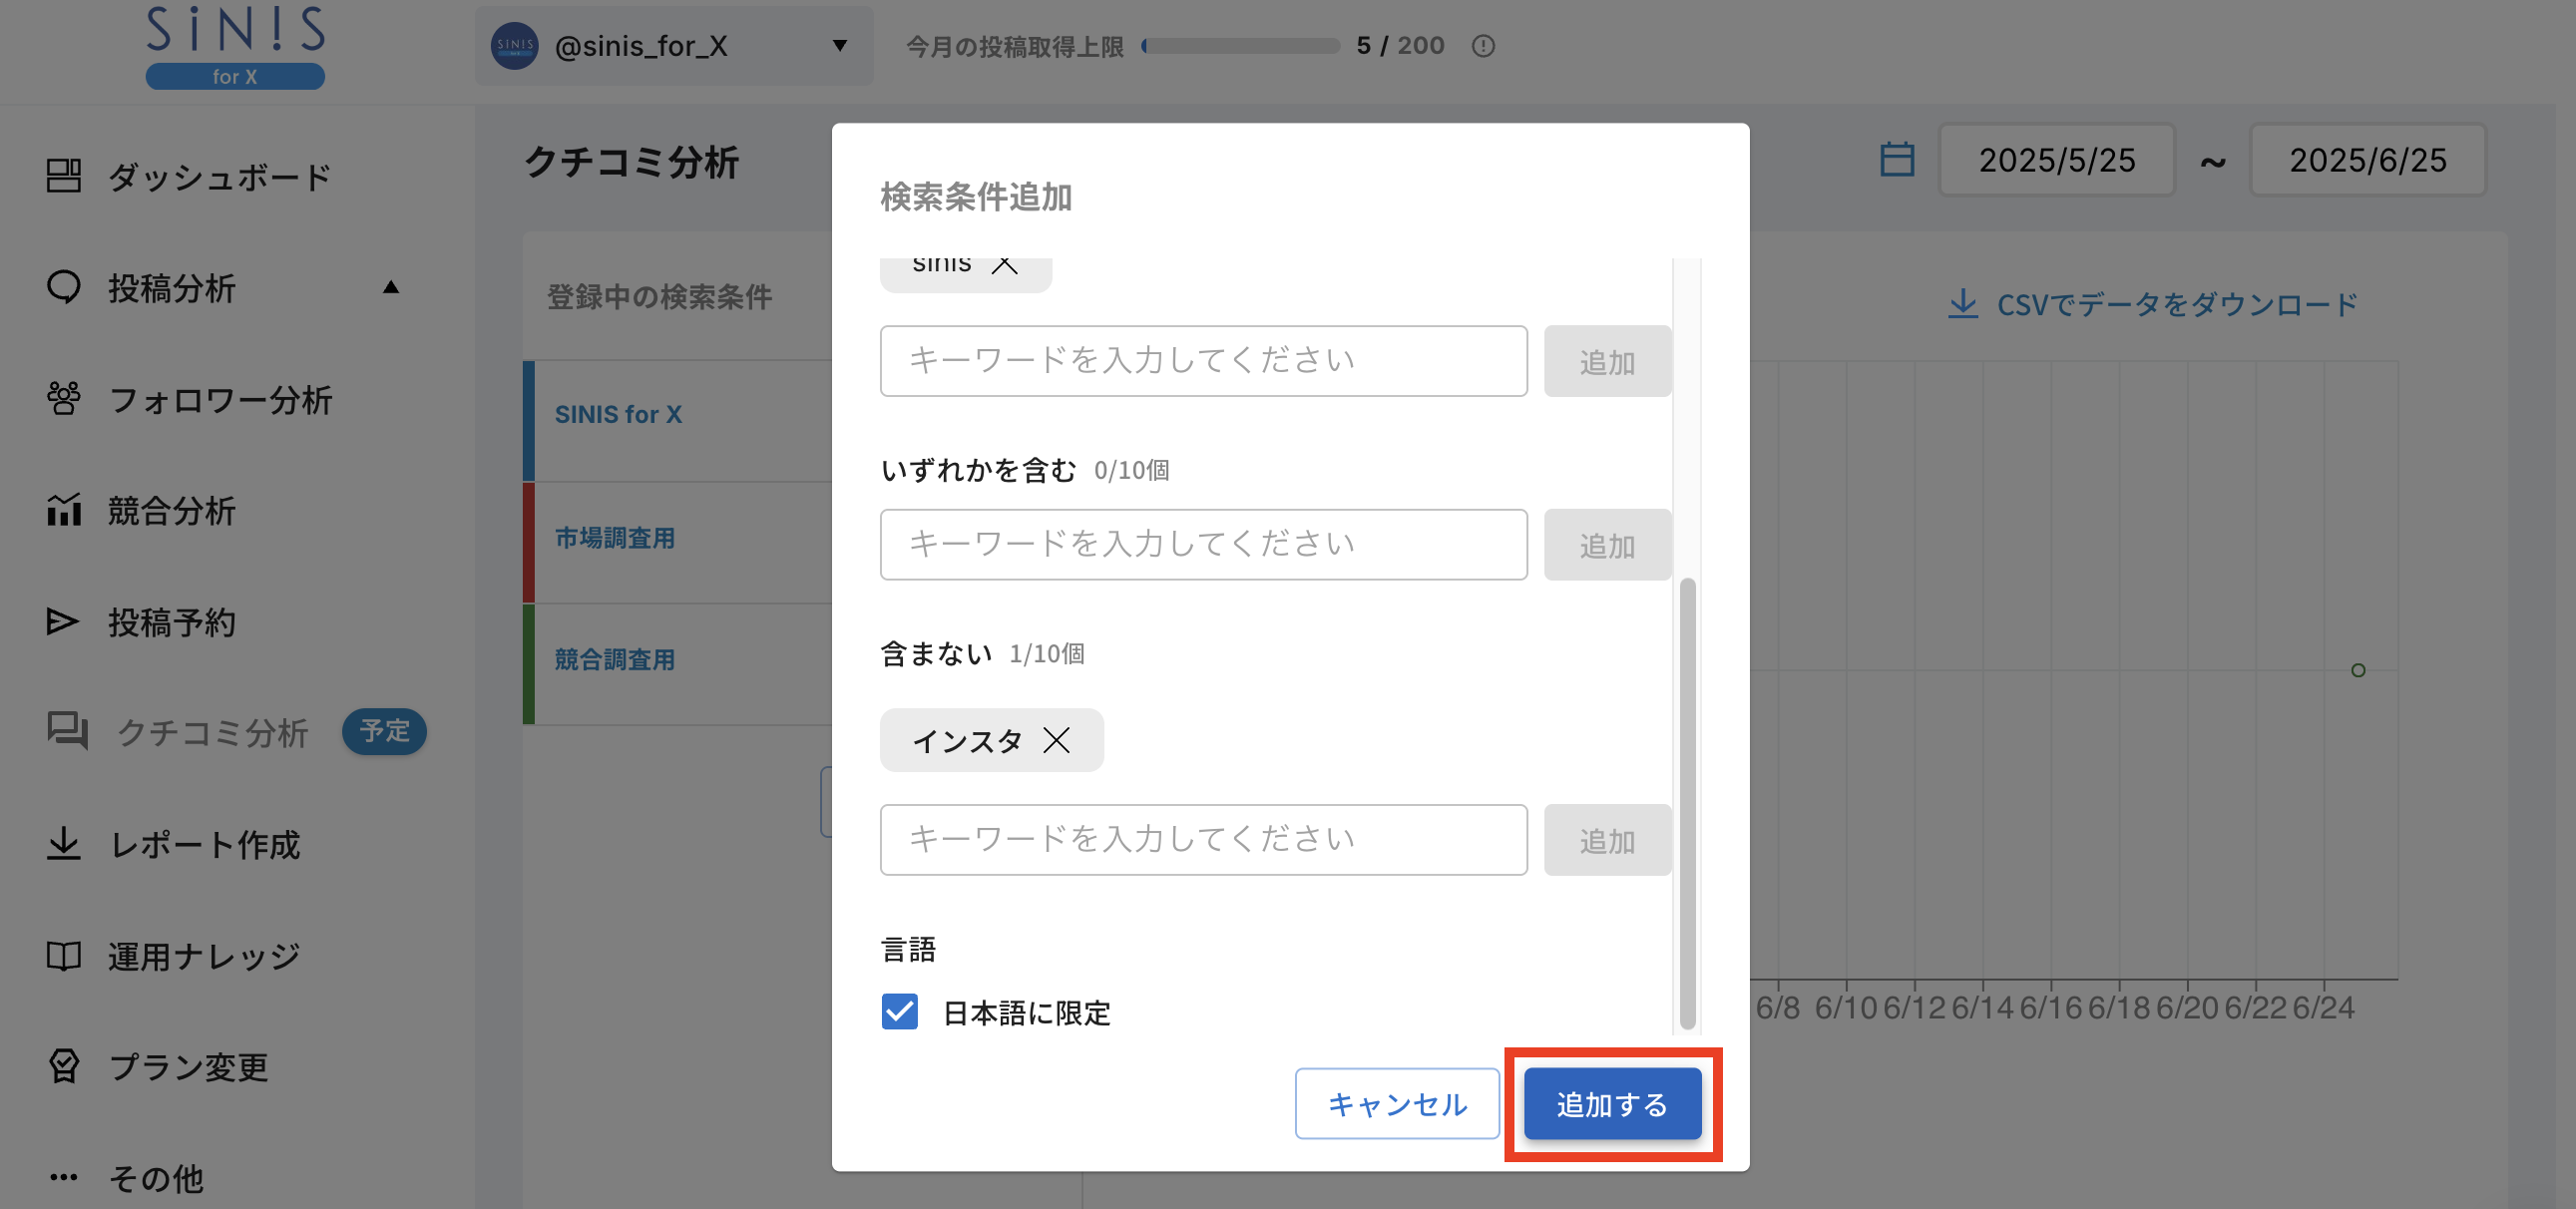
Task: Click the followers people icon
Action: click(64, 398)
